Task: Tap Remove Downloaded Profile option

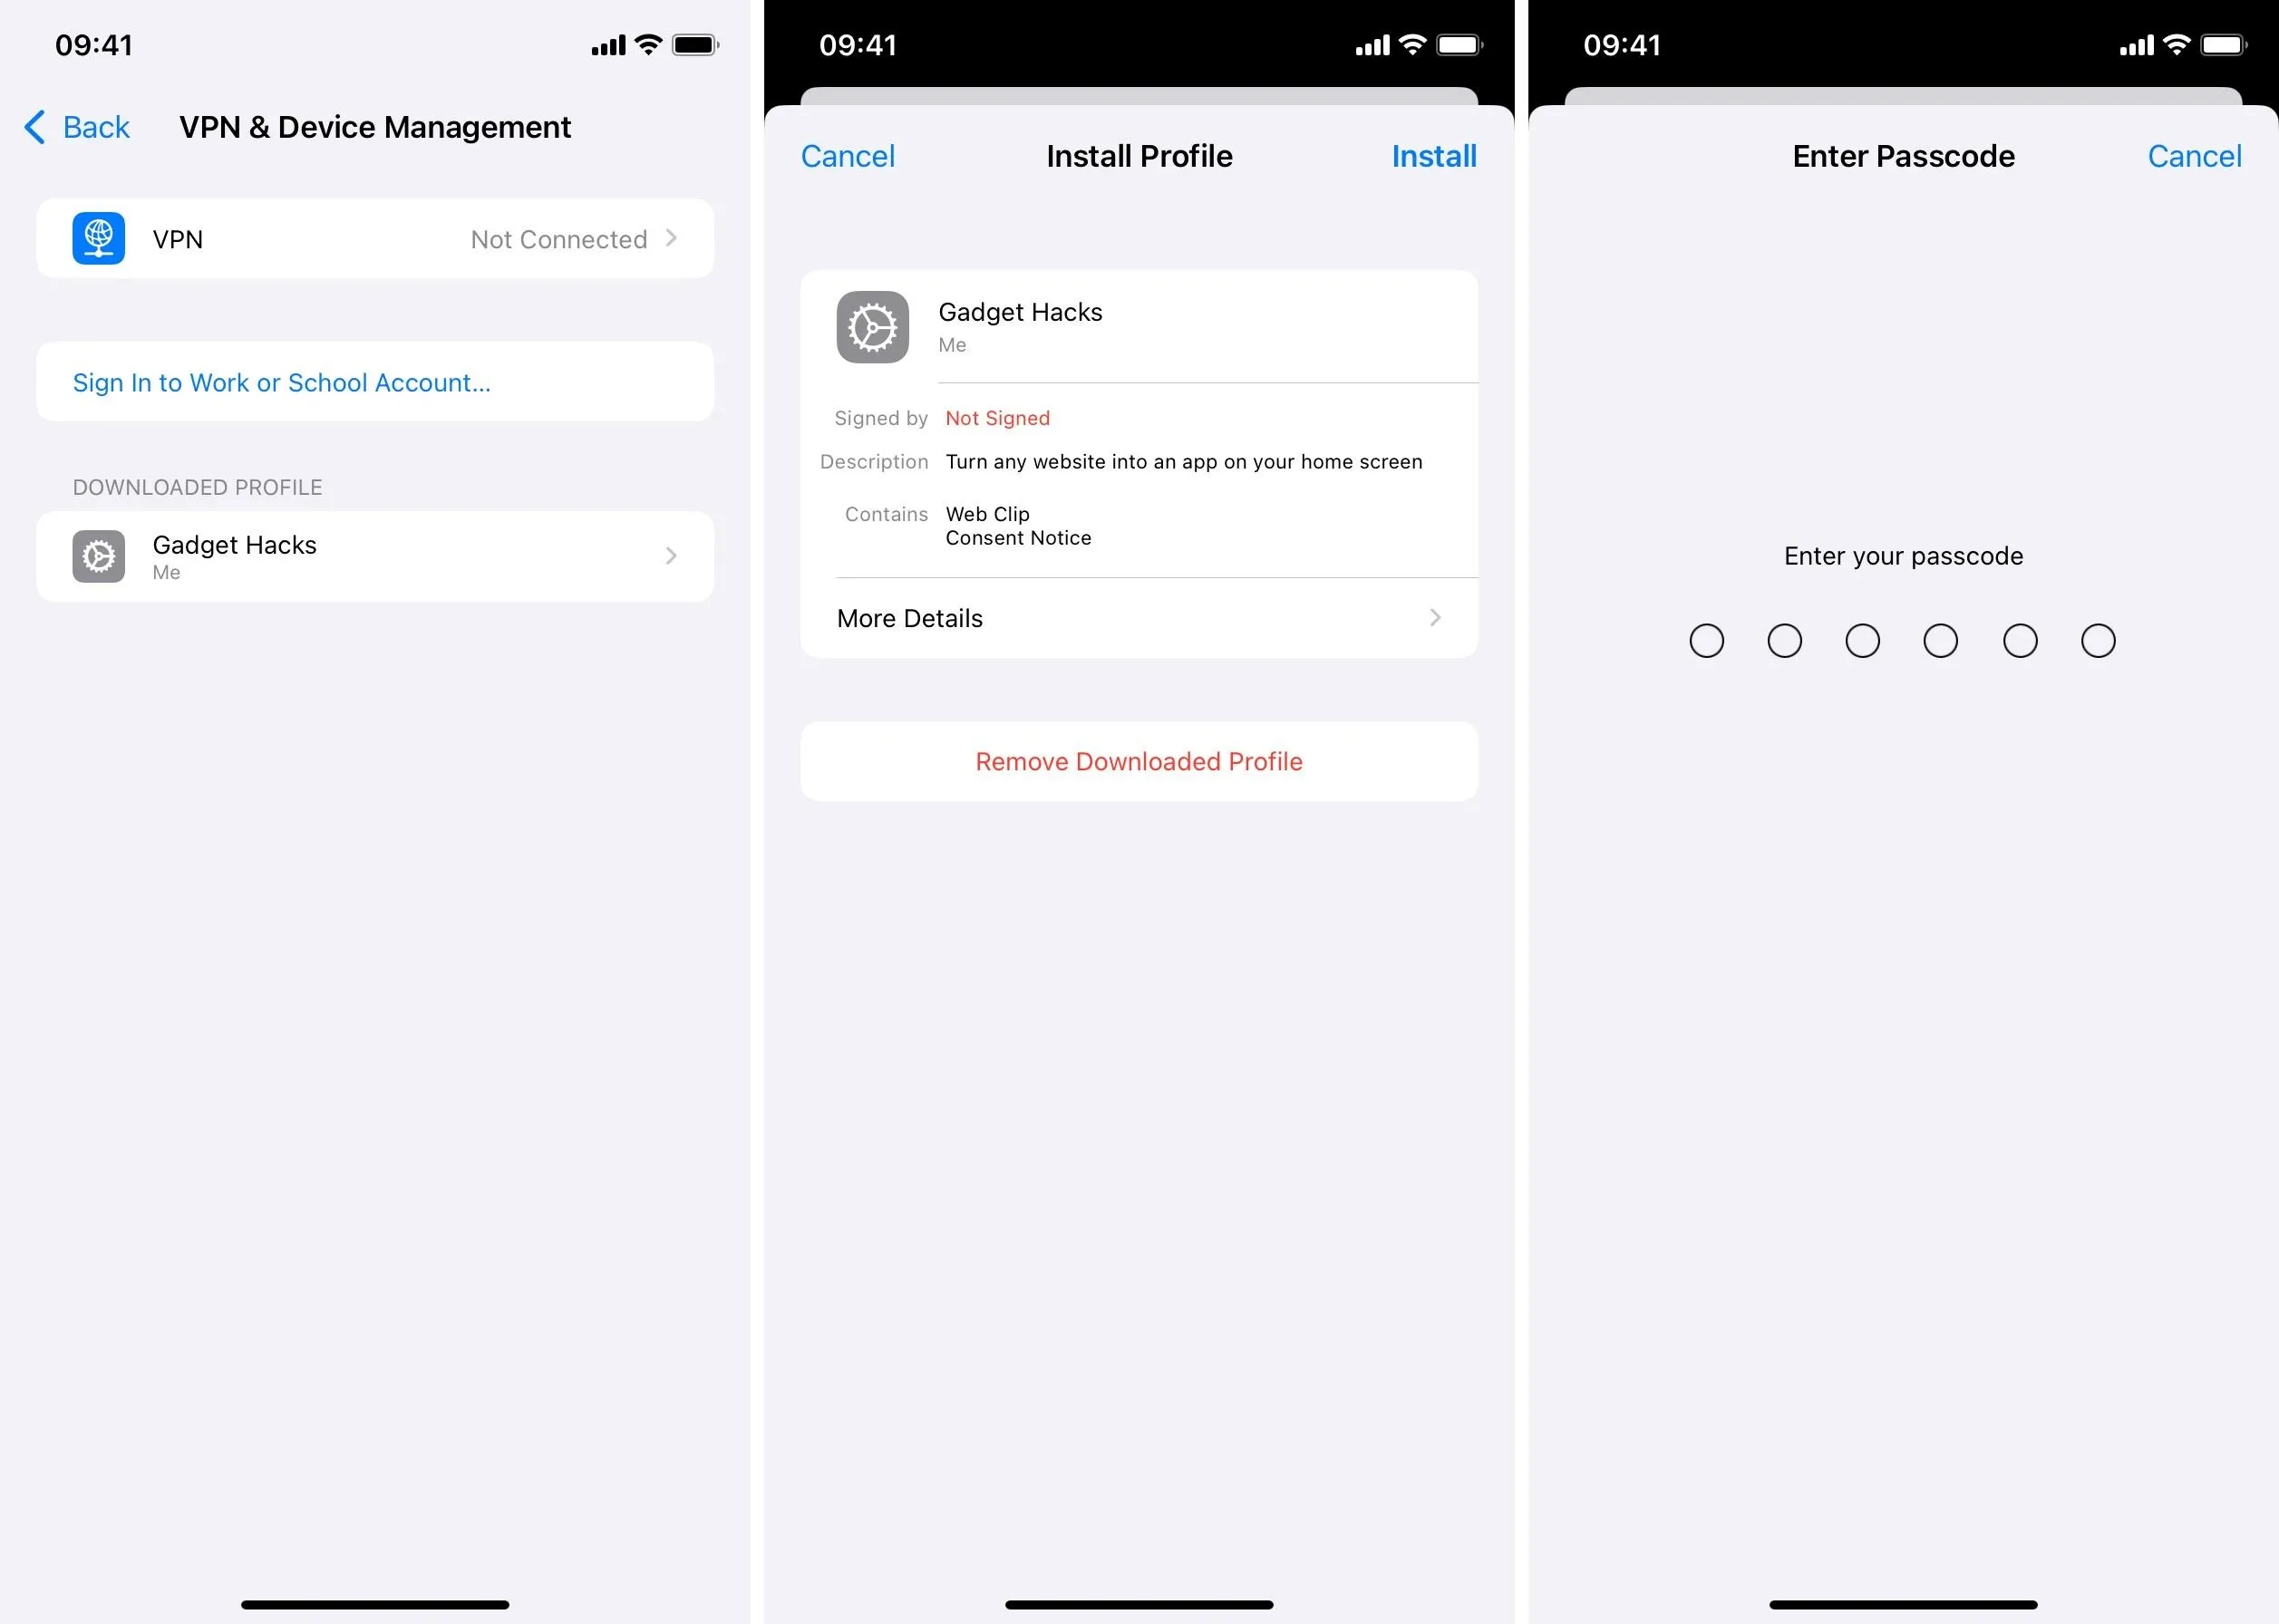Action: tap(1139, 761)
